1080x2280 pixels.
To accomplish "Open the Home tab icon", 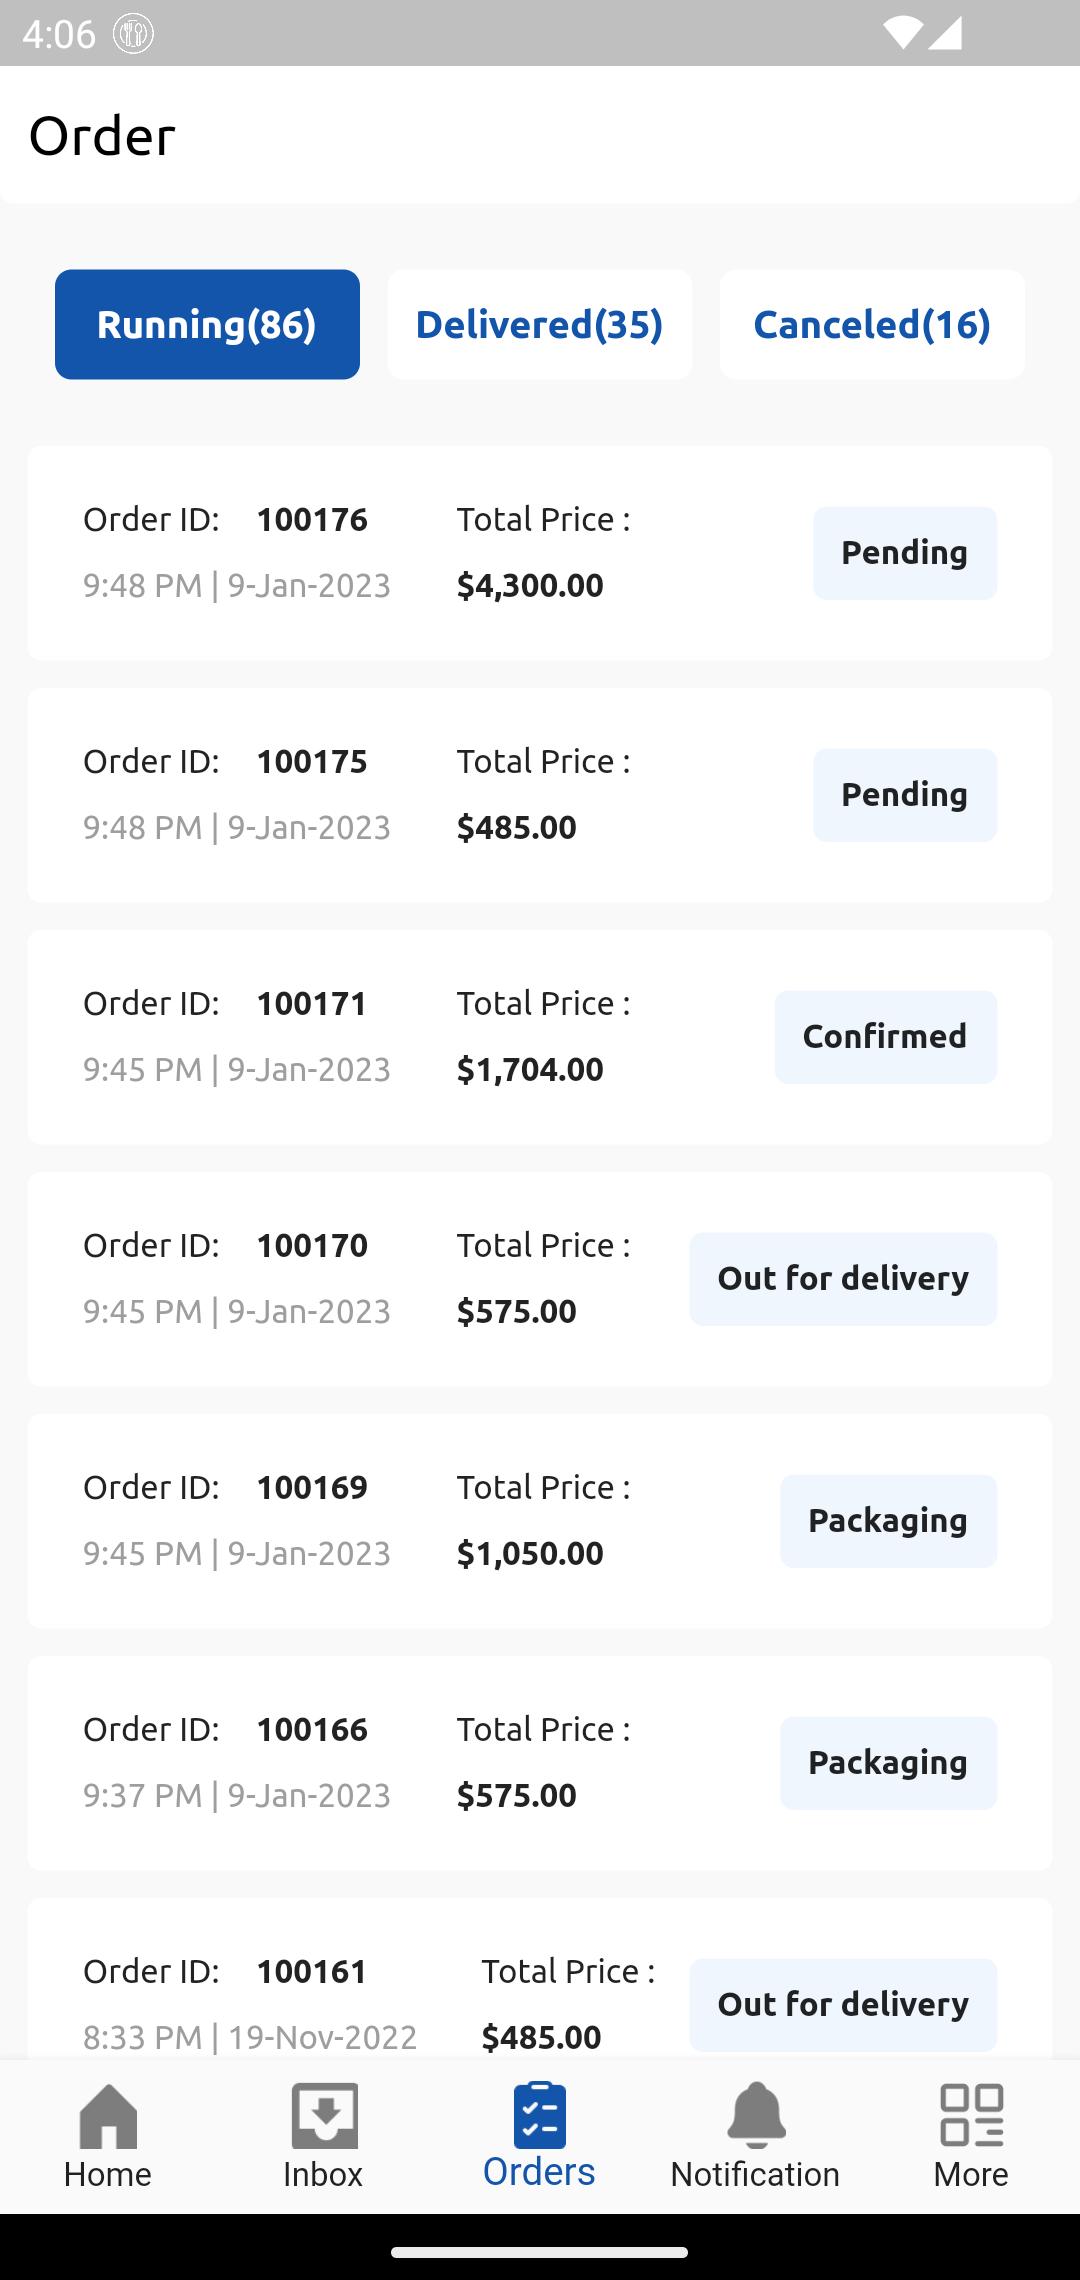I will tap(108, 2115).
